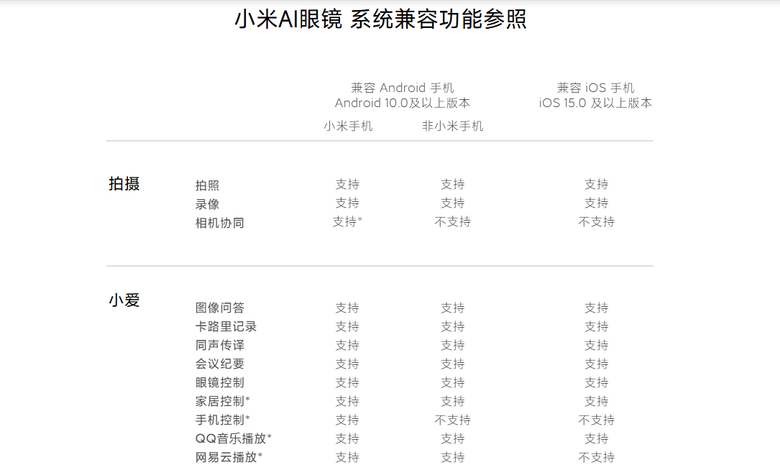Click 支持 in 图像问答 row 小米手机 column

[x=347, y=308]
